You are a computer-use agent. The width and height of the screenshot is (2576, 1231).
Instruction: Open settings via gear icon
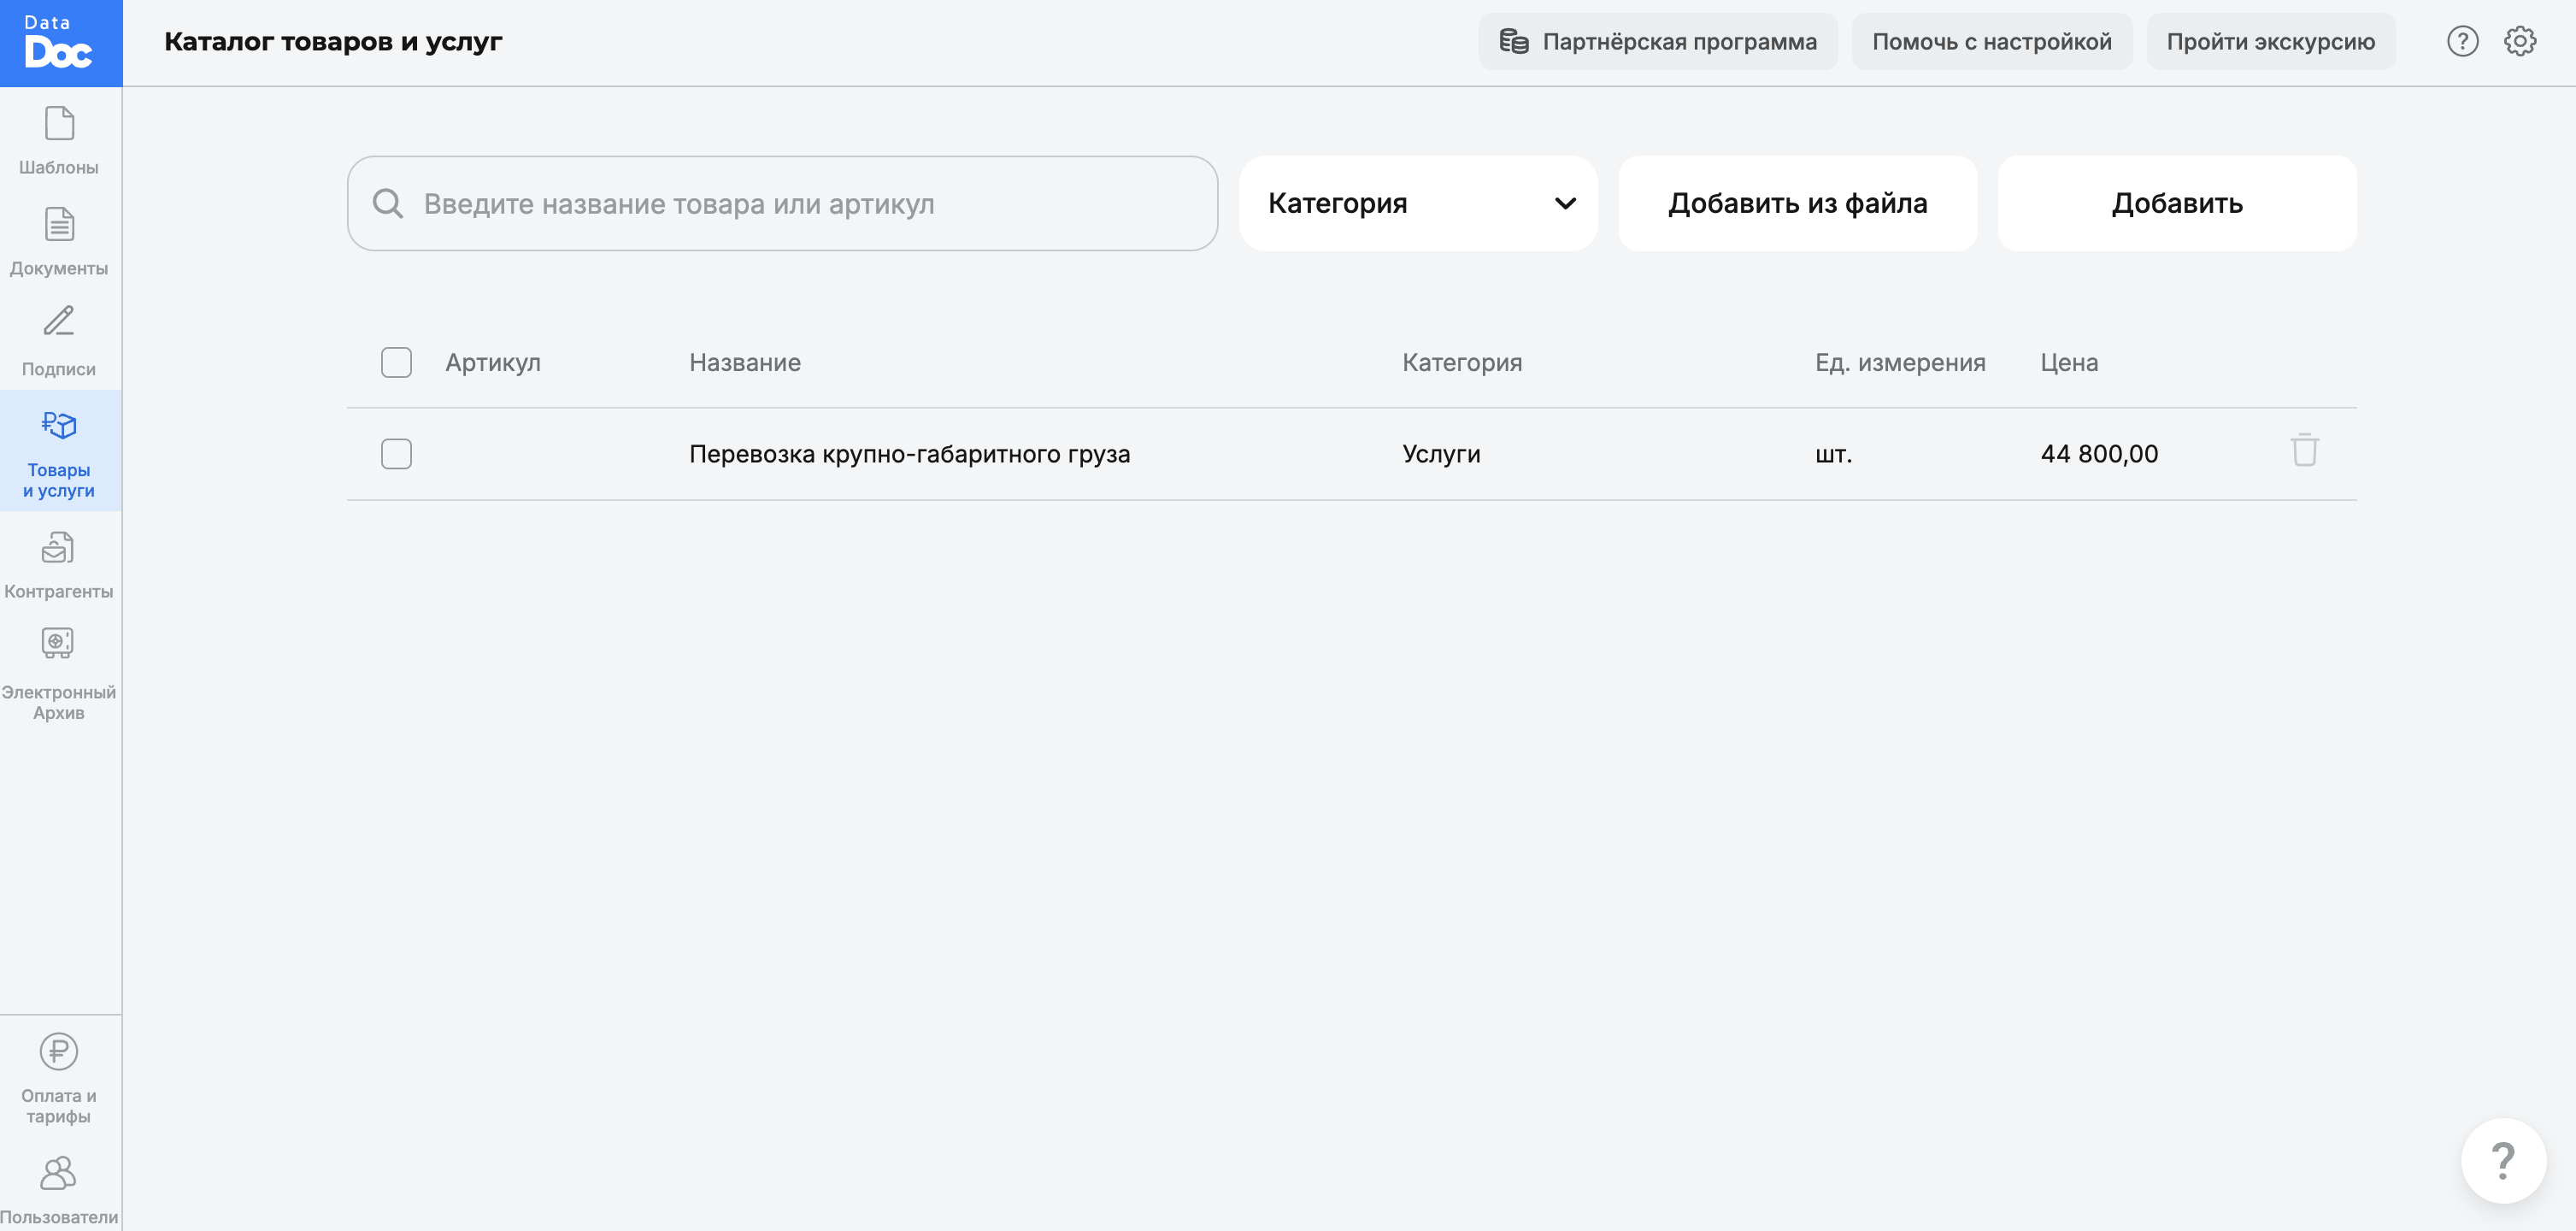[2520, 41]
